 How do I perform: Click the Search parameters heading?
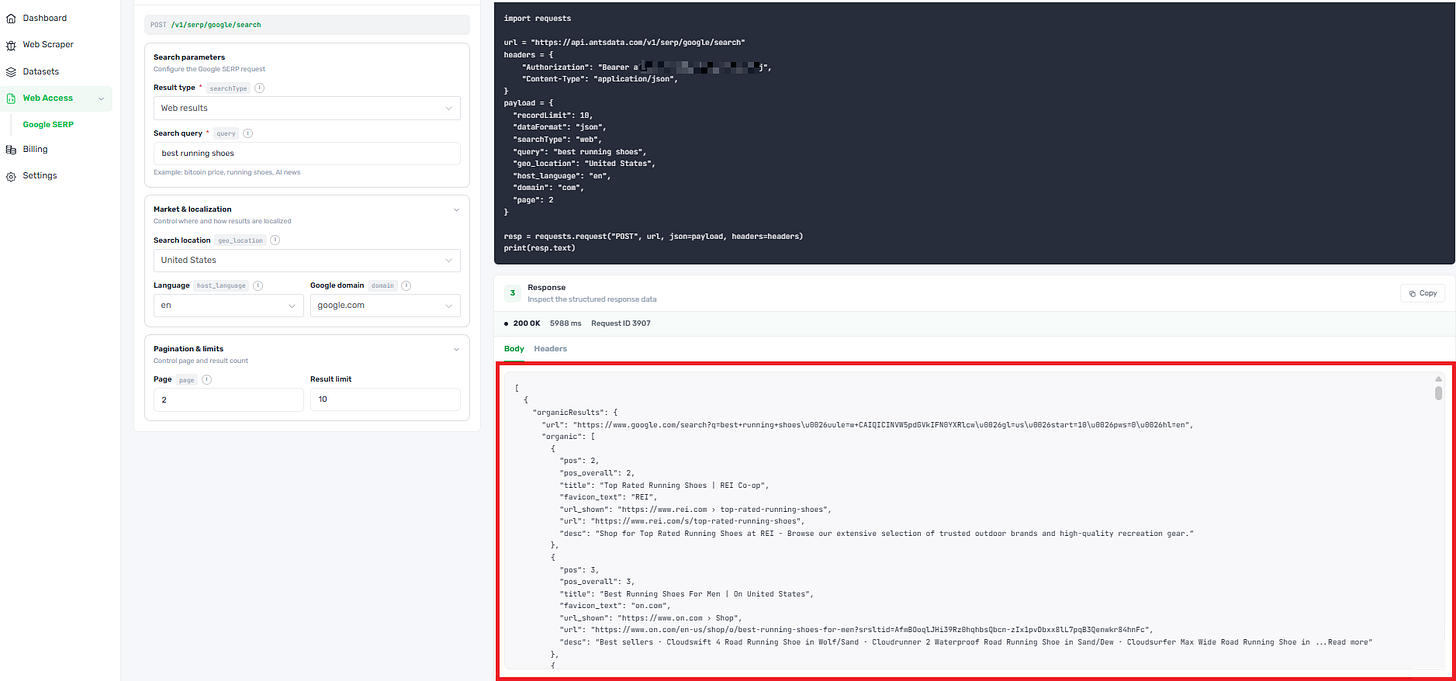click(189, 57)
